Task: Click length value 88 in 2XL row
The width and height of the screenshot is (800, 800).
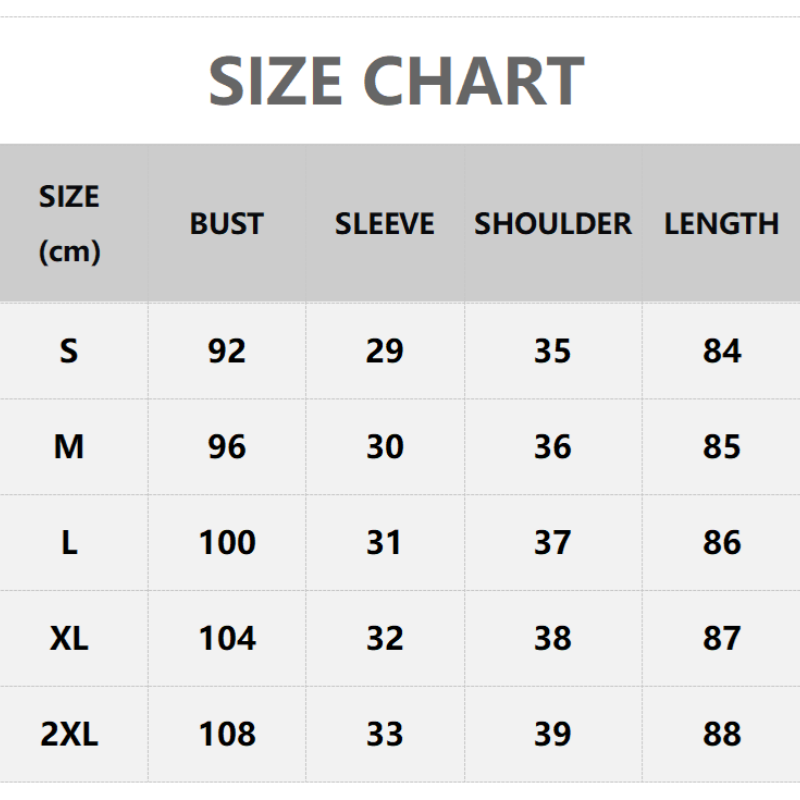Action: [x=721, y=734]
